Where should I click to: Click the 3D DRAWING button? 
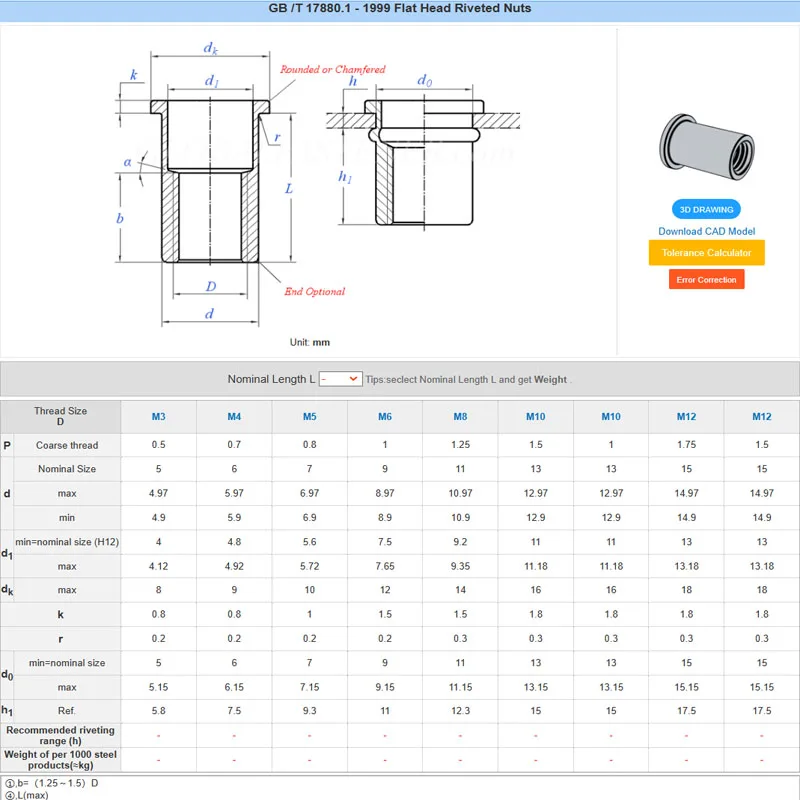(x=706, y=210)
